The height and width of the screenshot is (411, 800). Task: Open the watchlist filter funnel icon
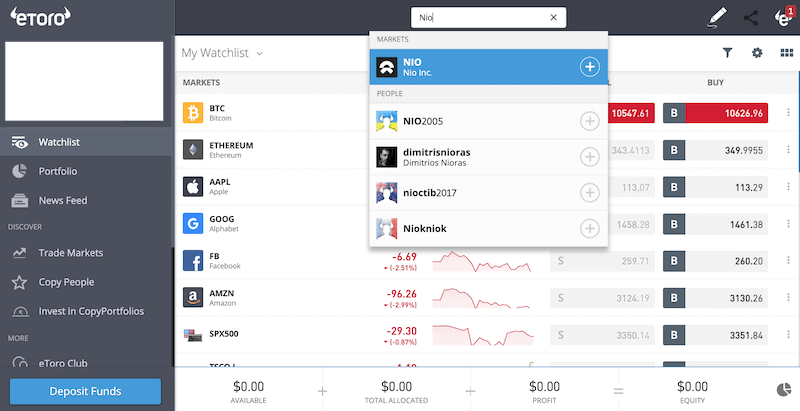tap(728, 53)
